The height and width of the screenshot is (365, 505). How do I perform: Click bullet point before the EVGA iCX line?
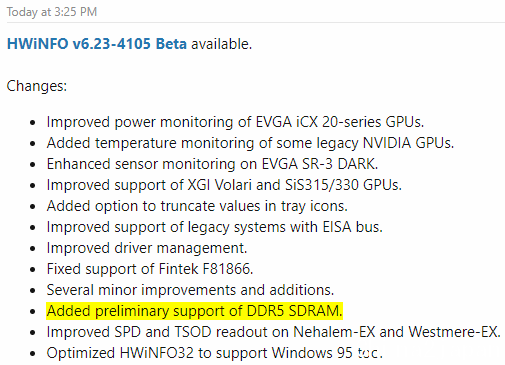click(x=33, y=123)
